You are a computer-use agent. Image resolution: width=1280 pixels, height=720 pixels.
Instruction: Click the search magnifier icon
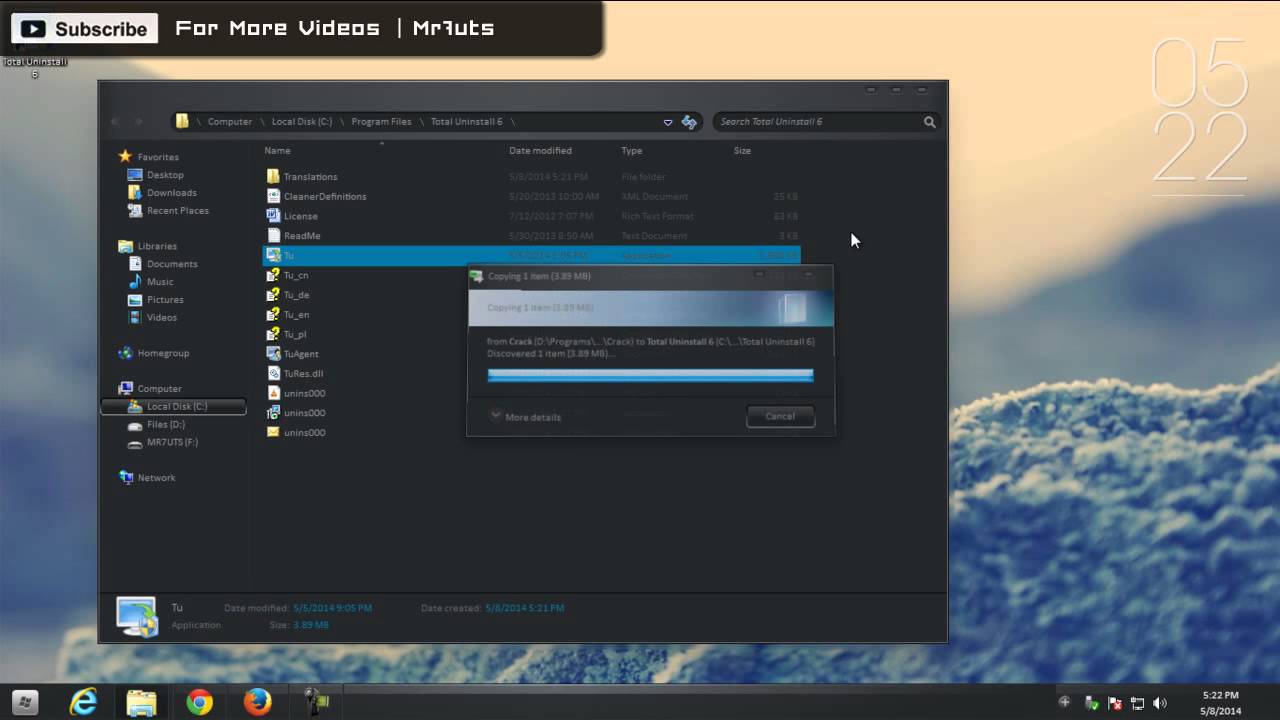point(930,122)
